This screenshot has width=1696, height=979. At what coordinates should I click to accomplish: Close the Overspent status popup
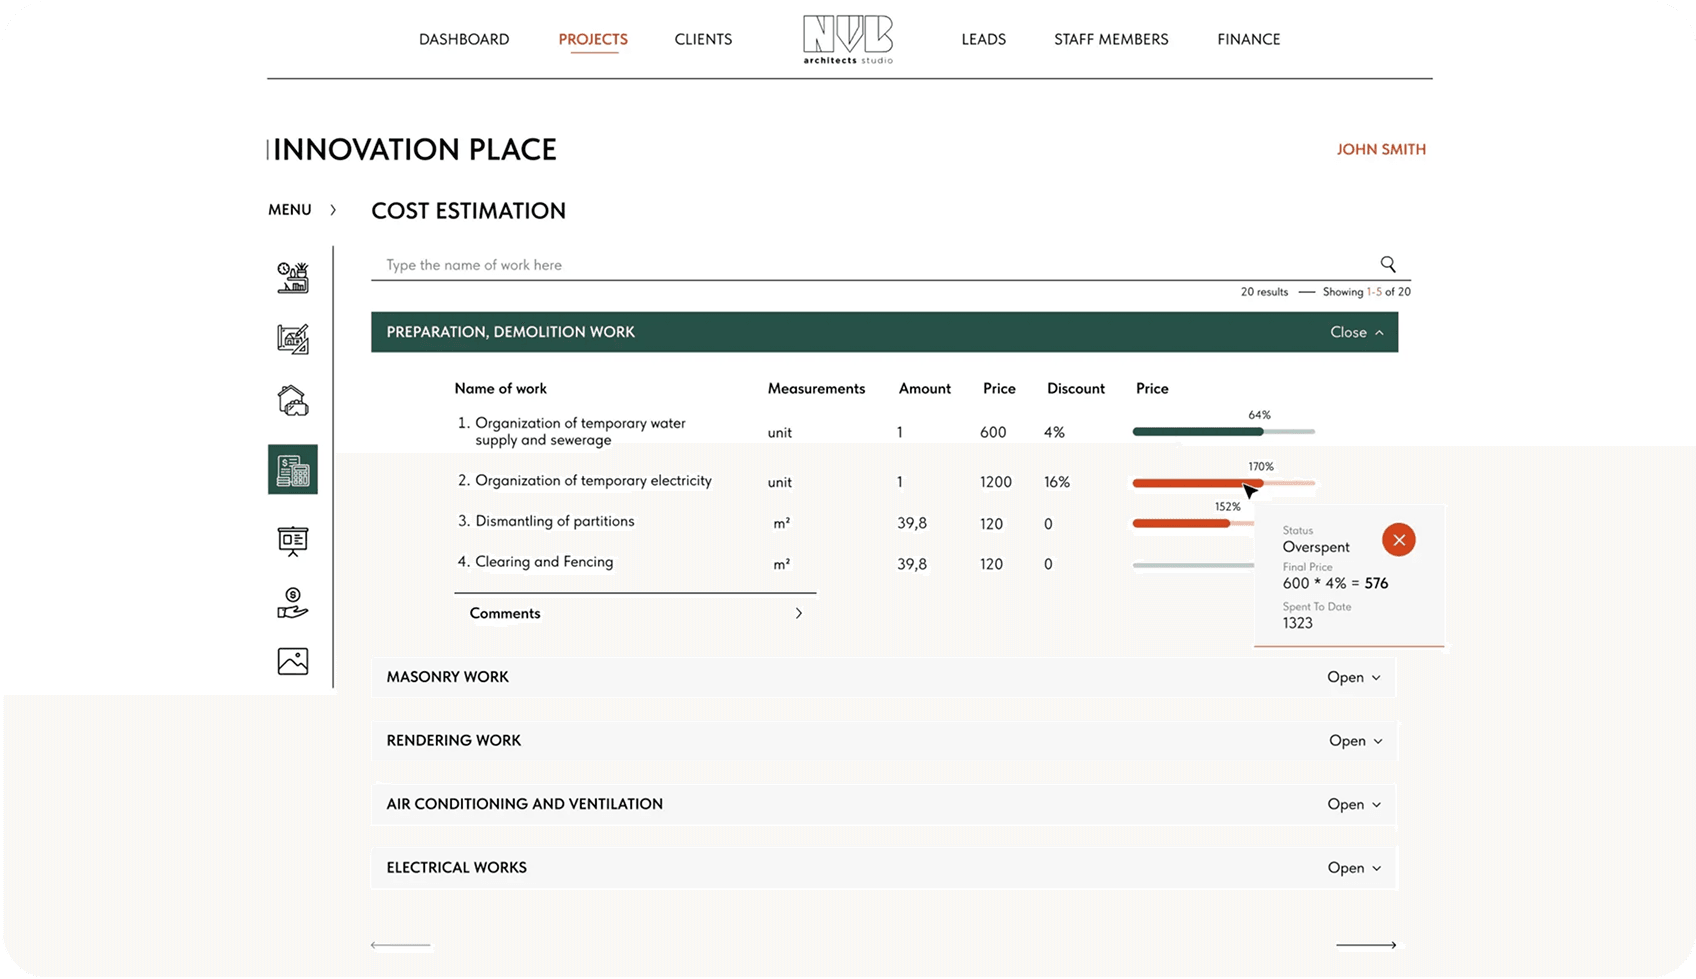[x=1398, y=540]
